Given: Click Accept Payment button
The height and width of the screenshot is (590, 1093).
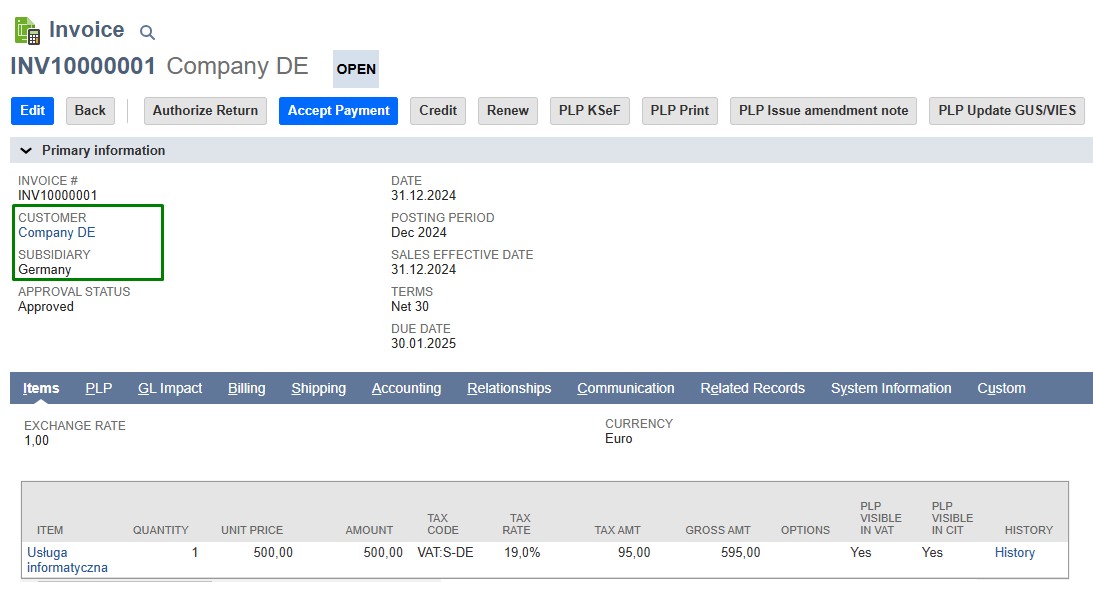Looking at the screenshot, I should tap(338, 111).
